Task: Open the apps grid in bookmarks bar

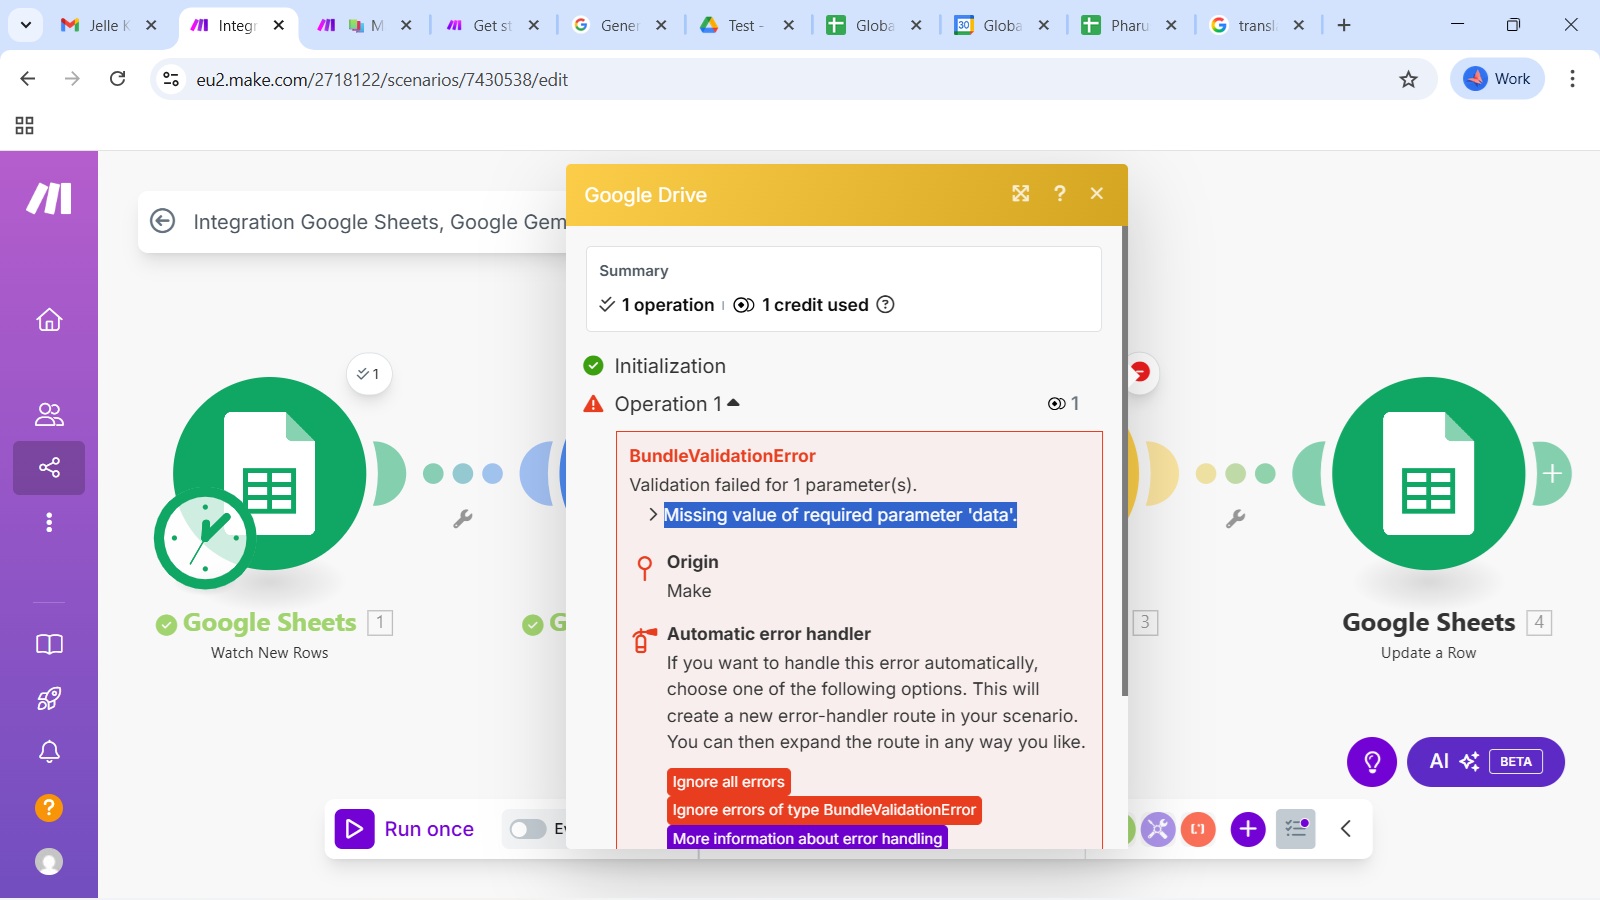Action: tap(25, 125)
